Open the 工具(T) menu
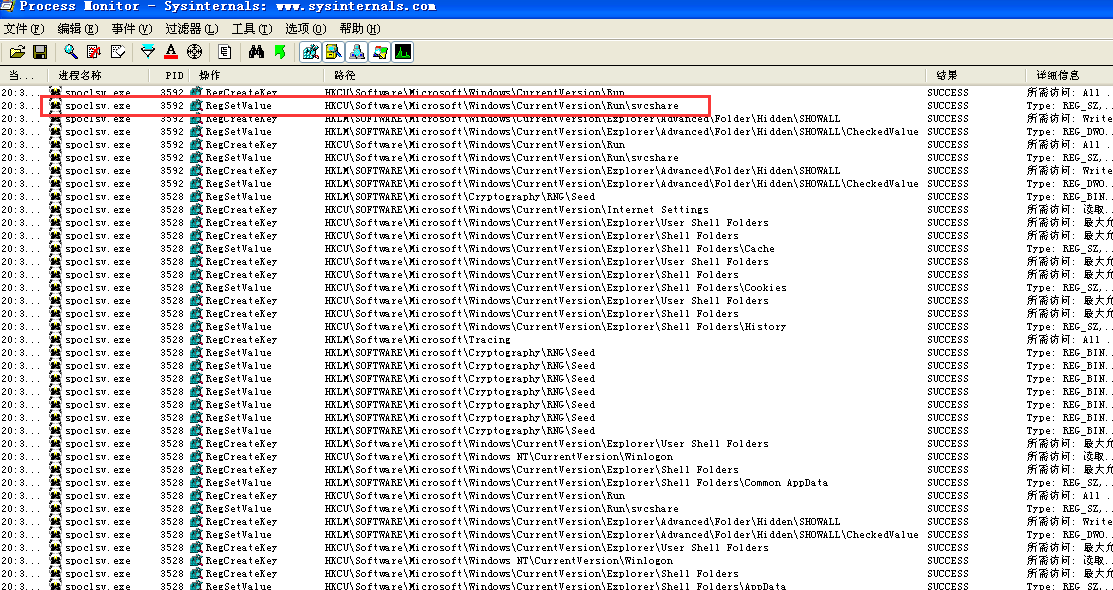 [x=250, y=29]
